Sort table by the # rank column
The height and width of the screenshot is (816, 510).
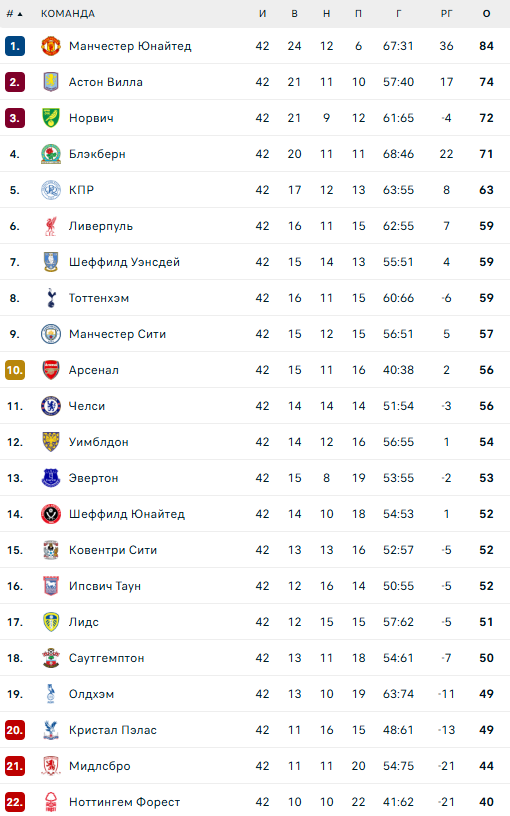click(14, 14)
